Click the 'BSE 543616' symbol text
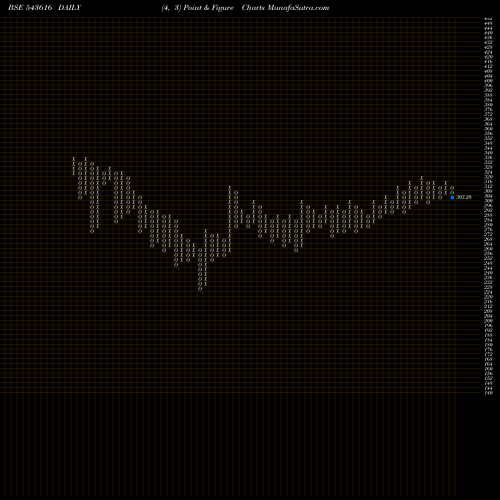This screenshot has height=500, width=500. point(30,8)
